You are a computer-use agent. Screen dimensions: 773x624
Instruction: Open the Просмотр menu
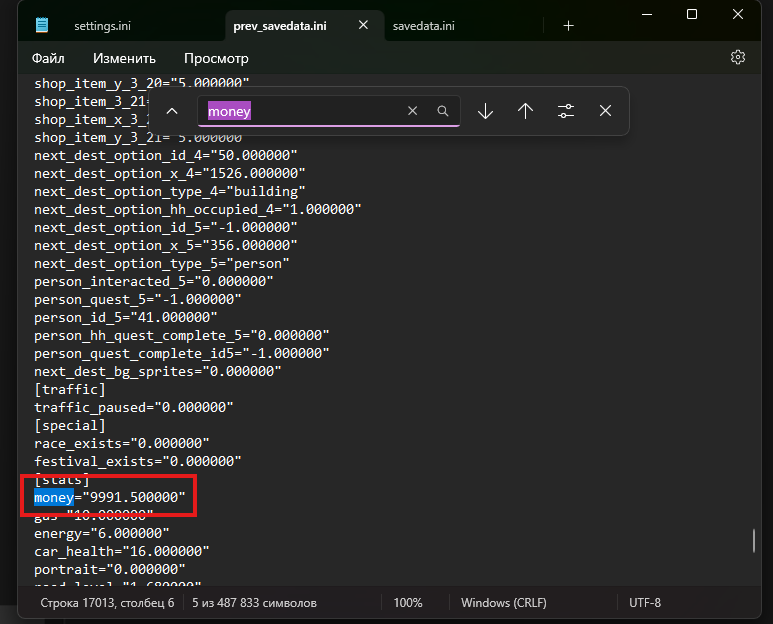[x=216, y=58]
